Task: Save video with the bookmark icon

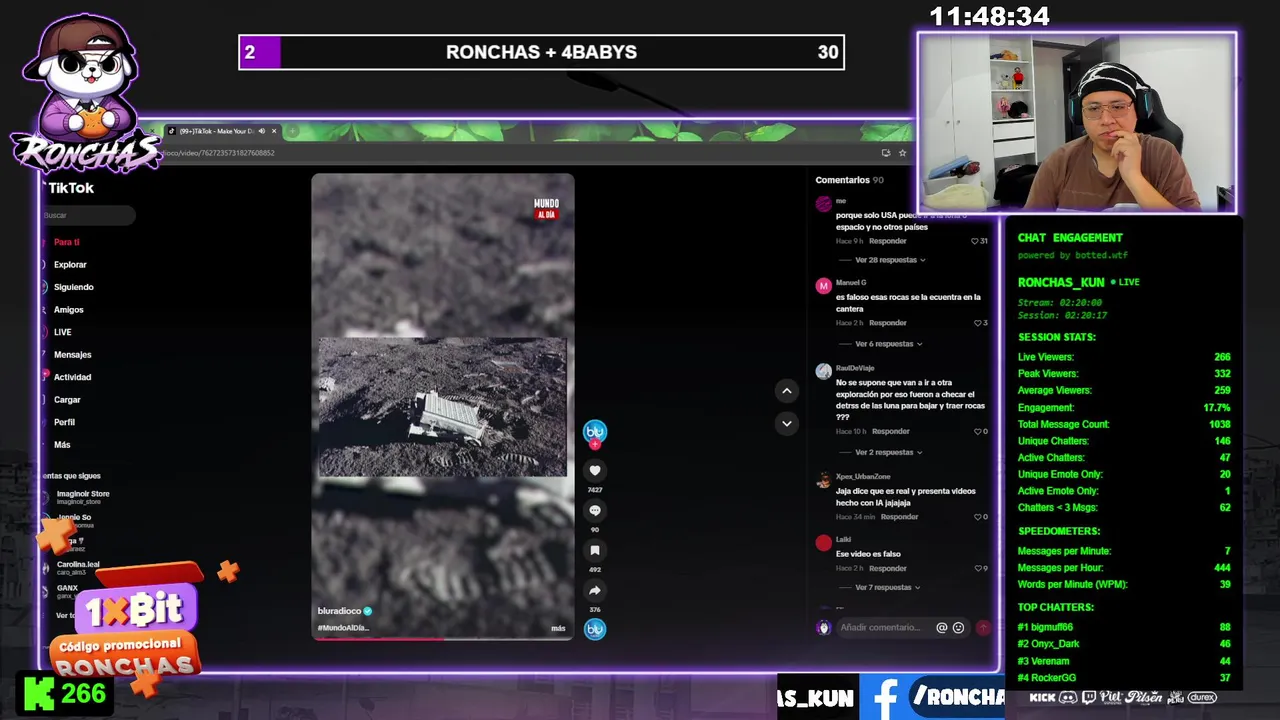Action: point(595,551)
